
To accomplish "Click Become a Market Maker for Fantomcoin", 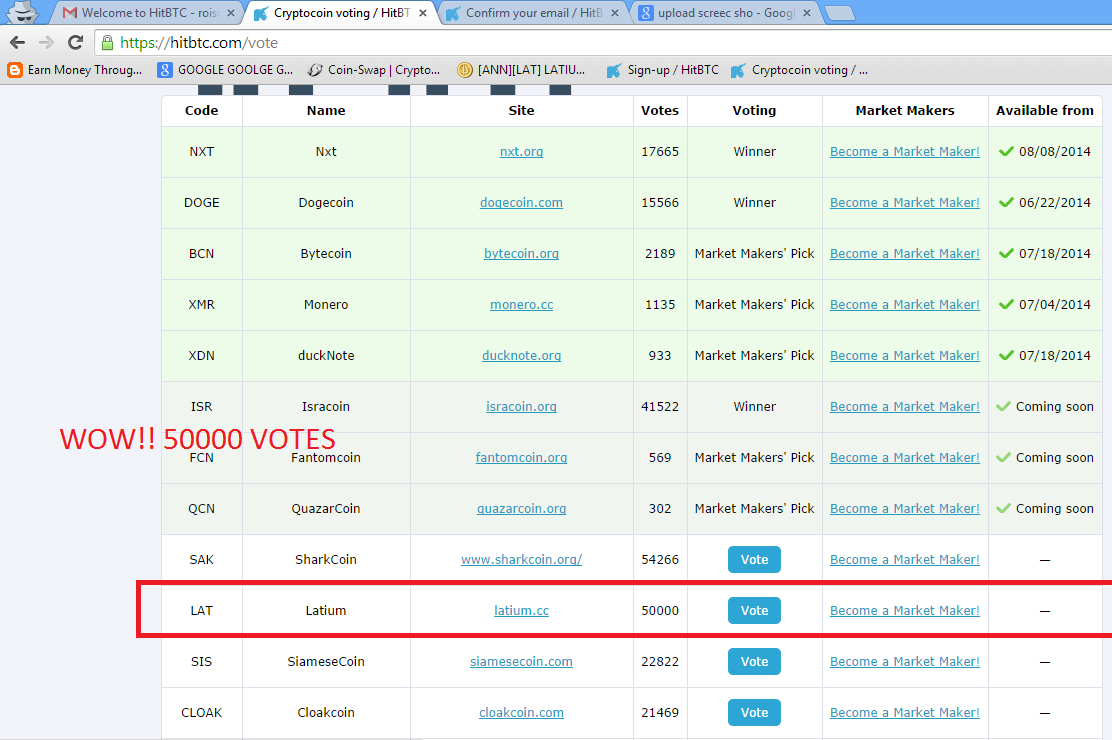I will click(x=905, y=458).
